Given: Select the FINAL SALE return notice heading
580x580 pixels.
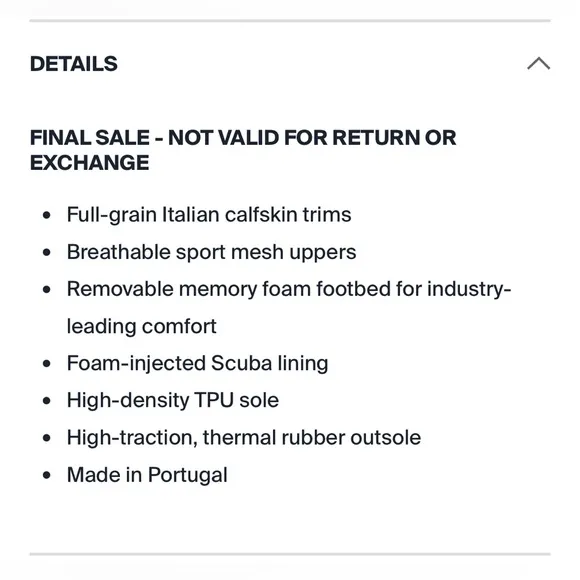Looking at the screenshot, I should pos(243,150).
